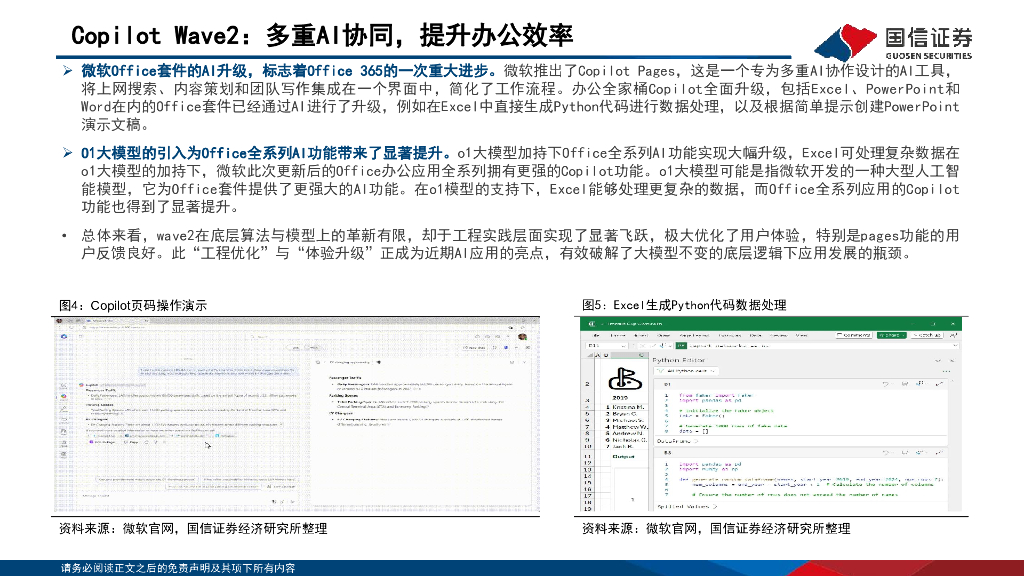Image resolution: width=1024 pixels, height=576 pixels.
Task: Click the Copilot logo in the Copilot screenshot
Action: (64, 336)
